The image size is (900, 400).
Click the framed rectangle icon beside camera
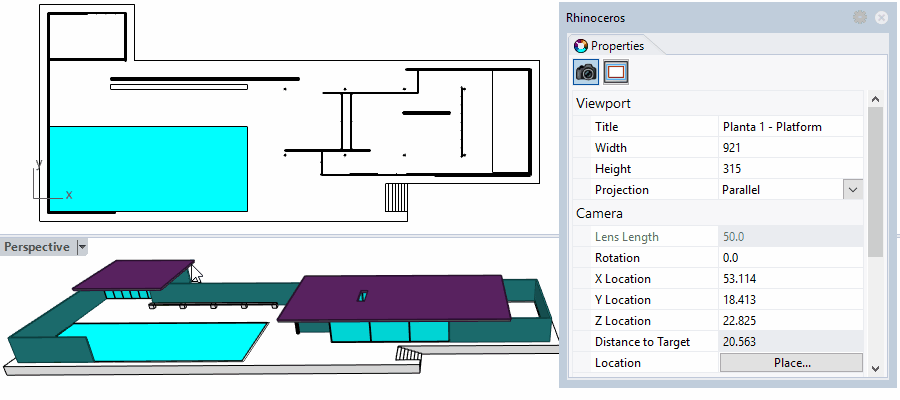(615, 72)
